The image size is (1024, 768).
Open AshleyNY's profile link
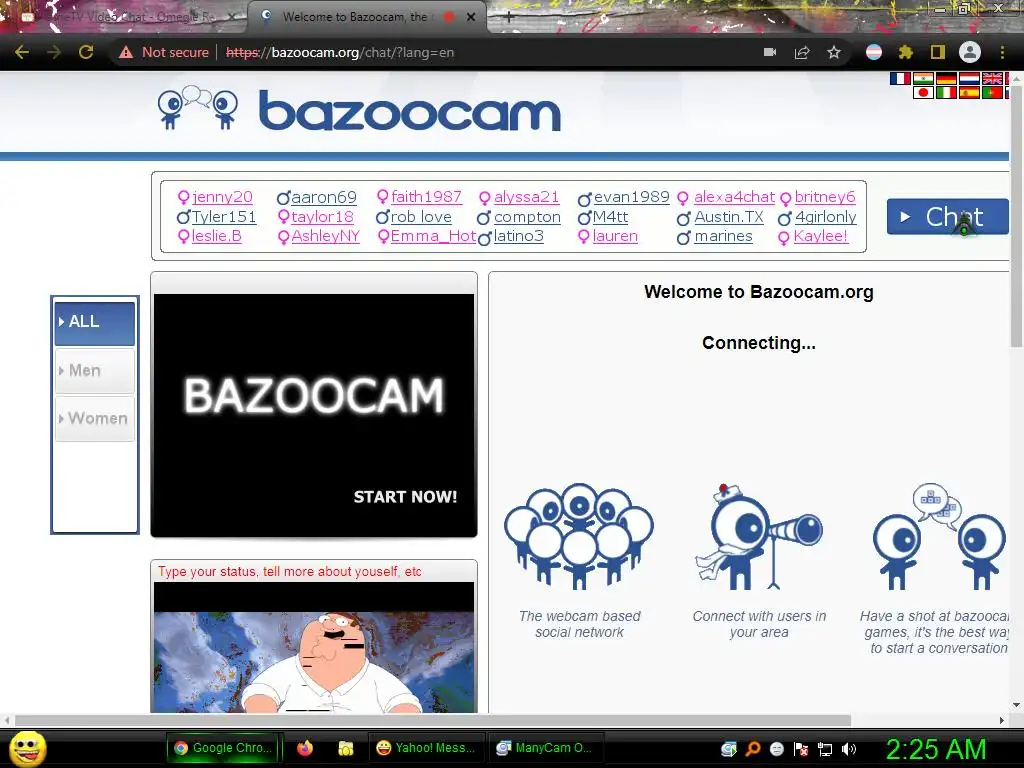click(x=326, y=236)
